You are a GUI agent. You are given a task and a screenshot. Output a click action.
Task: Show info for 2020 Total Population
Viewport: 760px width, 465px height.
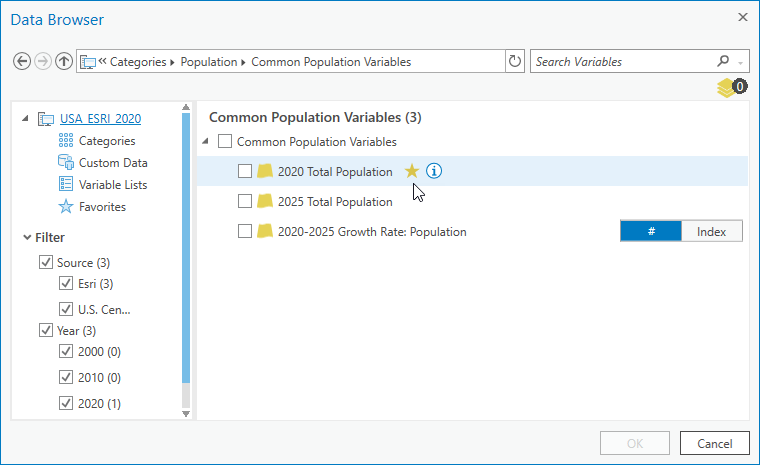pyautogui.click(x=434, y=171)
